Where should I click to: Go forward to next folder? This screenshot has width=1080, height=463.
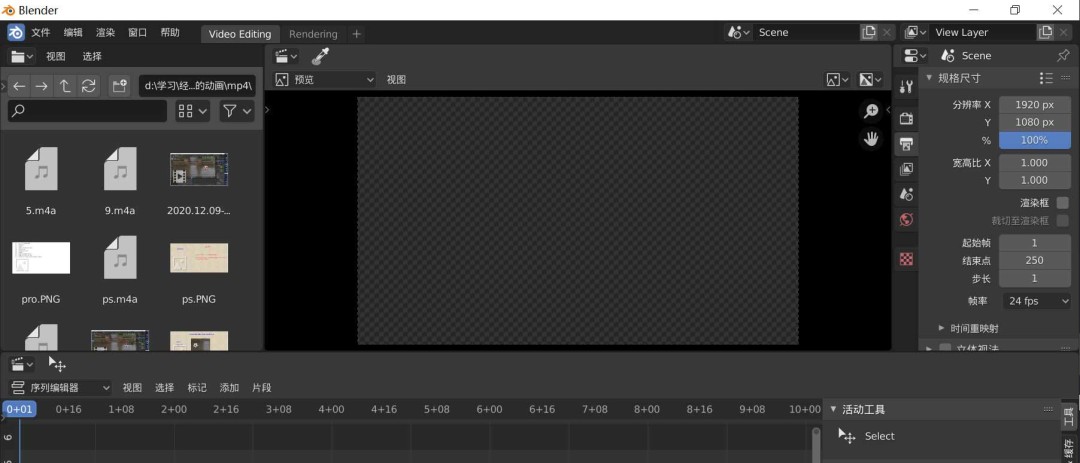42,86
